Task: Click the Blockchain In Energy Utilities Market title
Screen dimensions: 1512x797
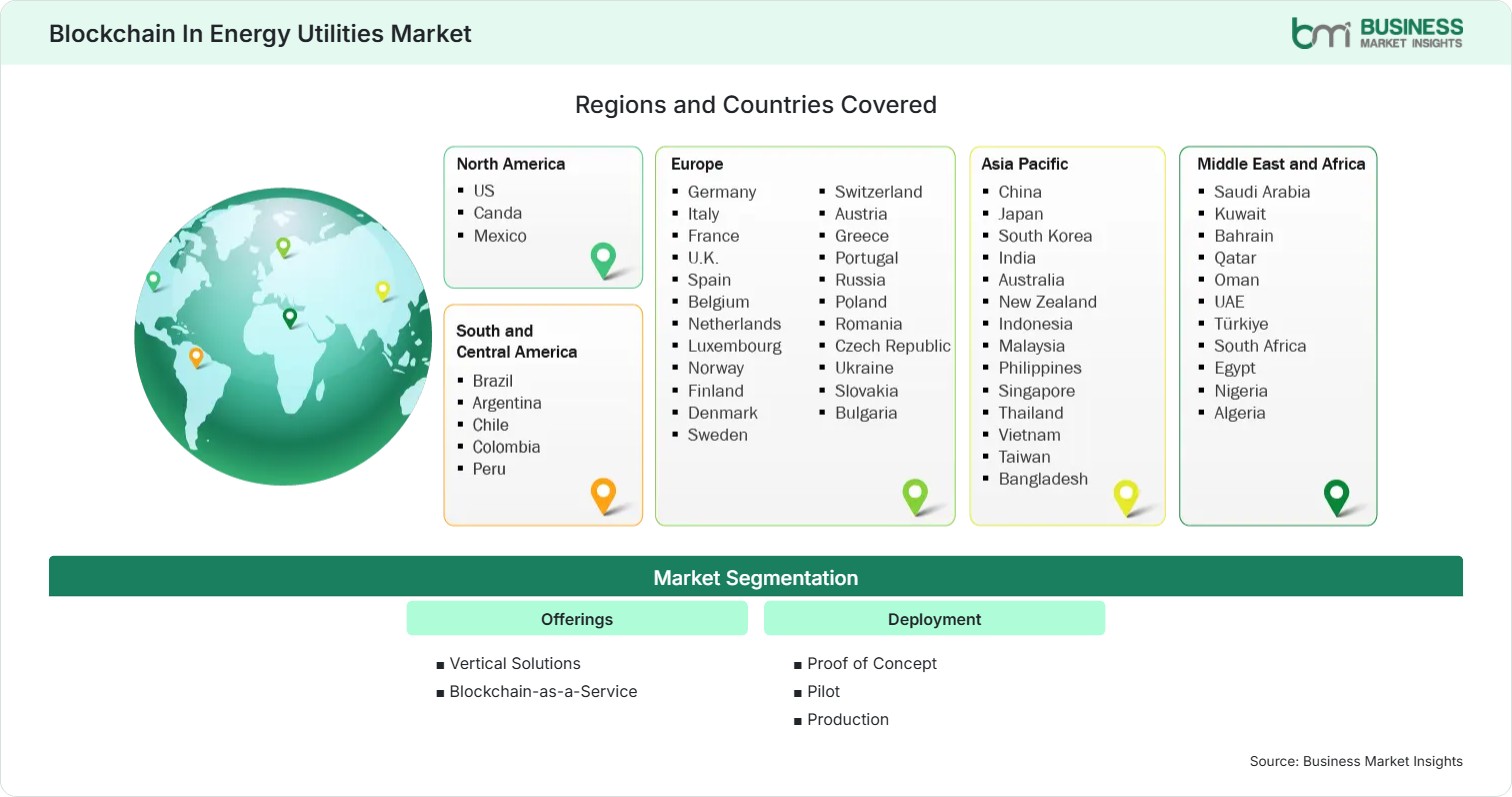Action: tap(260, 33)
